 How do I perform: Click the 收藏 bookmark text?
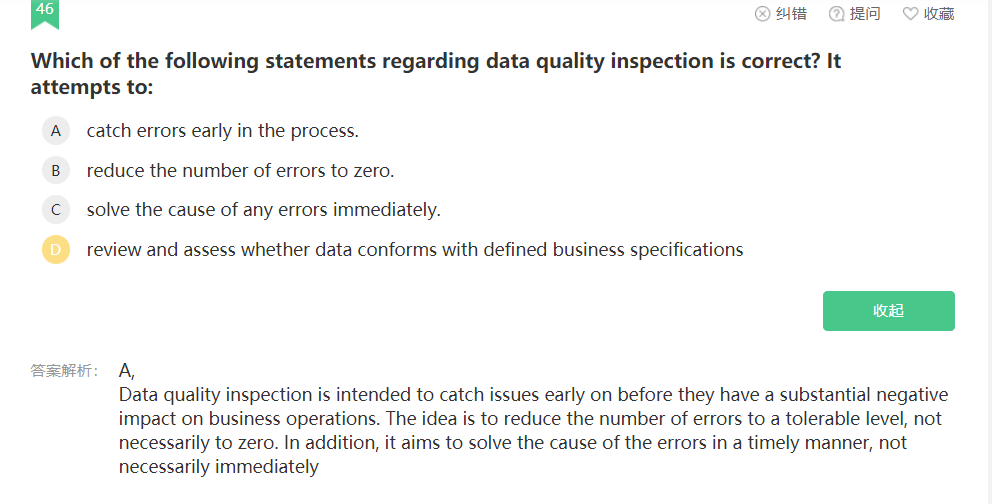(x=939, y=14)
